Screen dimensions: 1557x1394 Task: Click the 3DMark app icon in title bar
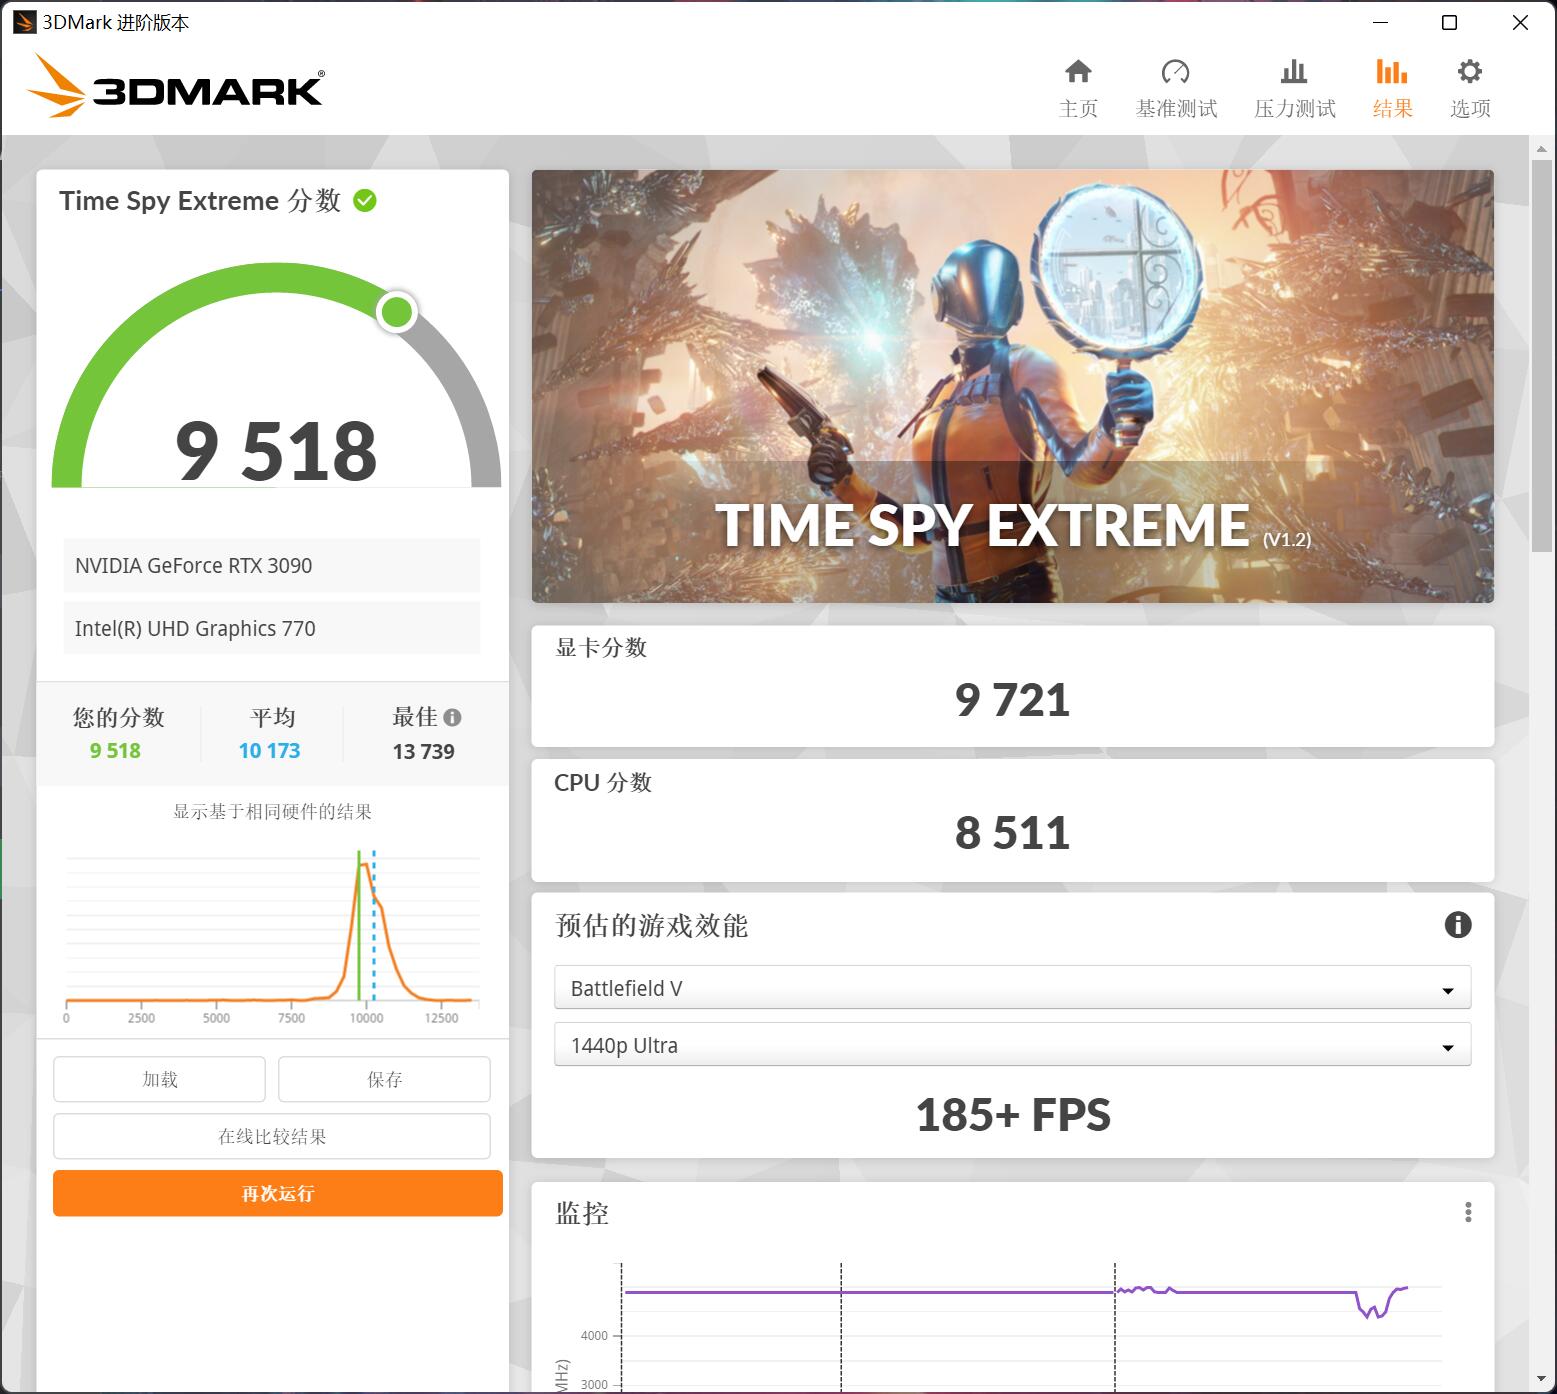tap(24, 22)
